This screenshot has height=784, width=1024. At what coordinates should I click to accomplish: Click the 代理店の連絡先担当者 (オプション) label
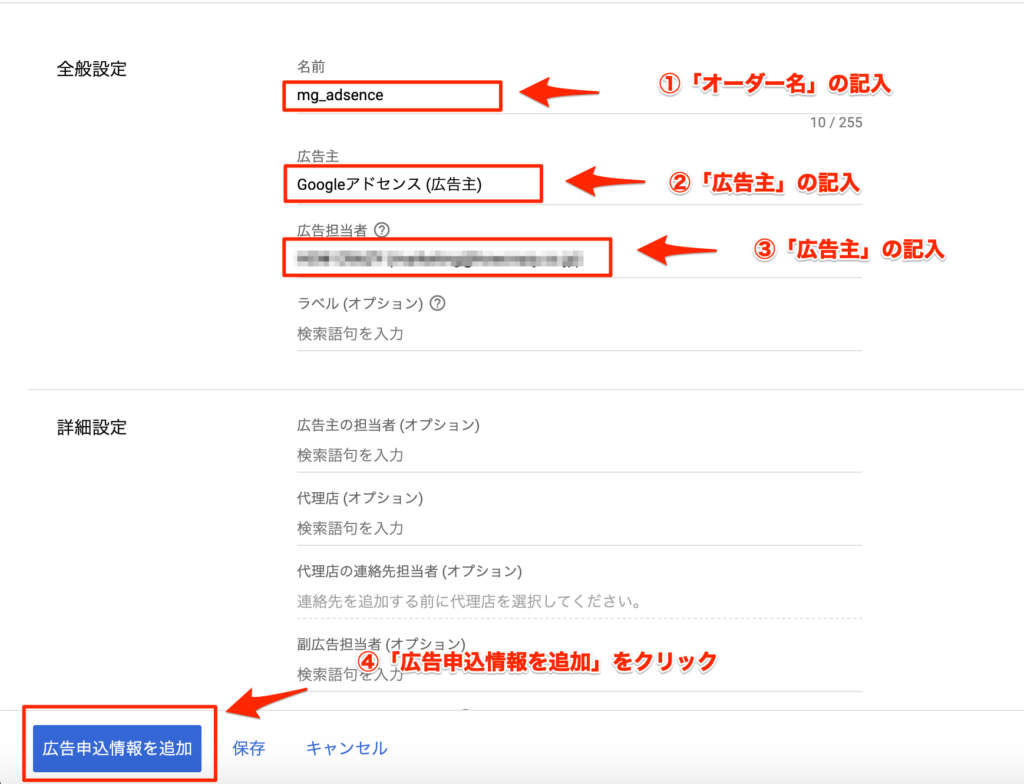[x=409, y=572]
